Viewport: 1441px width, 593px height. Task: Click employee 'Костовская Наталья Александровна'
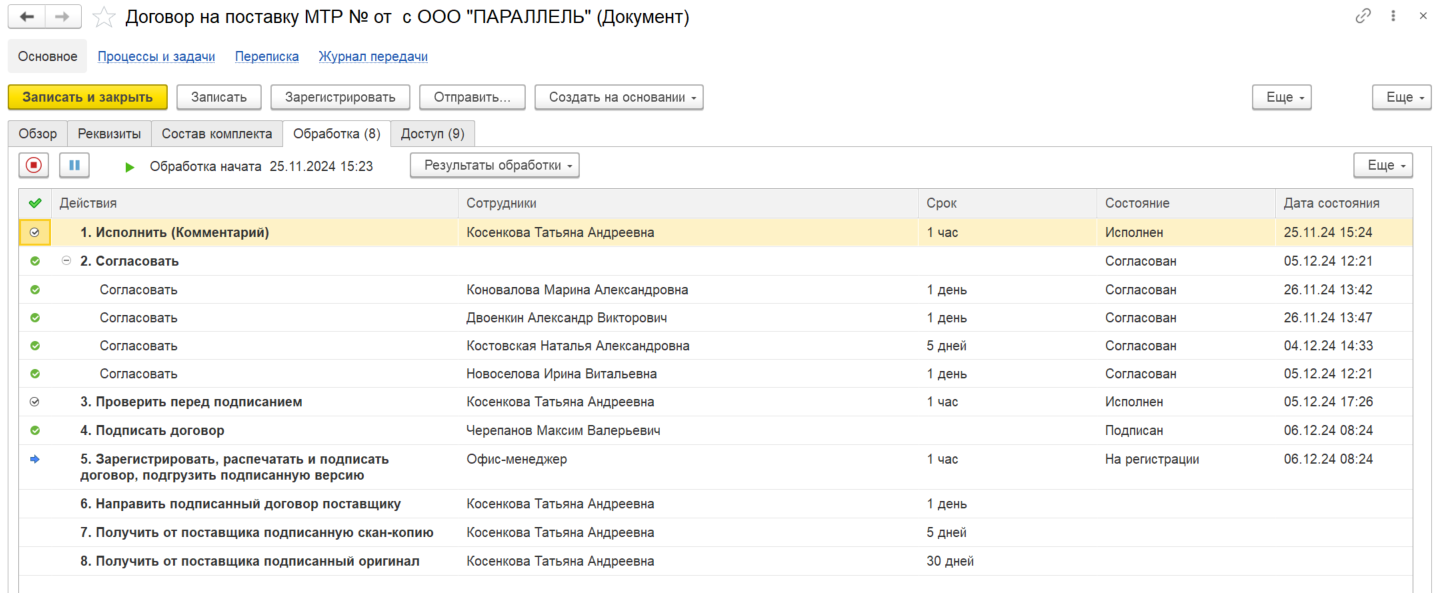(x=578, y=346)
